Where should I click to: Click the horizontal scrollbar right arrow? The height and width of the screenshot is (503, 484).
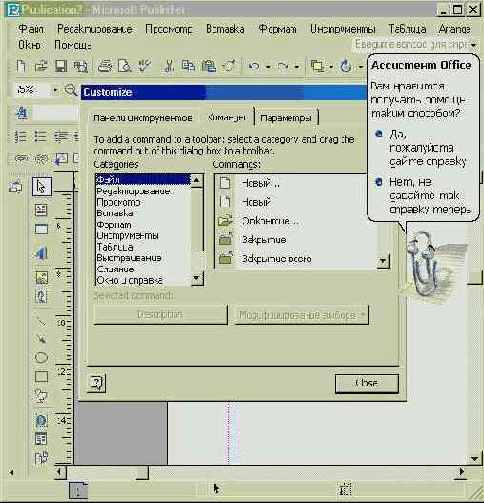[462, 472]
